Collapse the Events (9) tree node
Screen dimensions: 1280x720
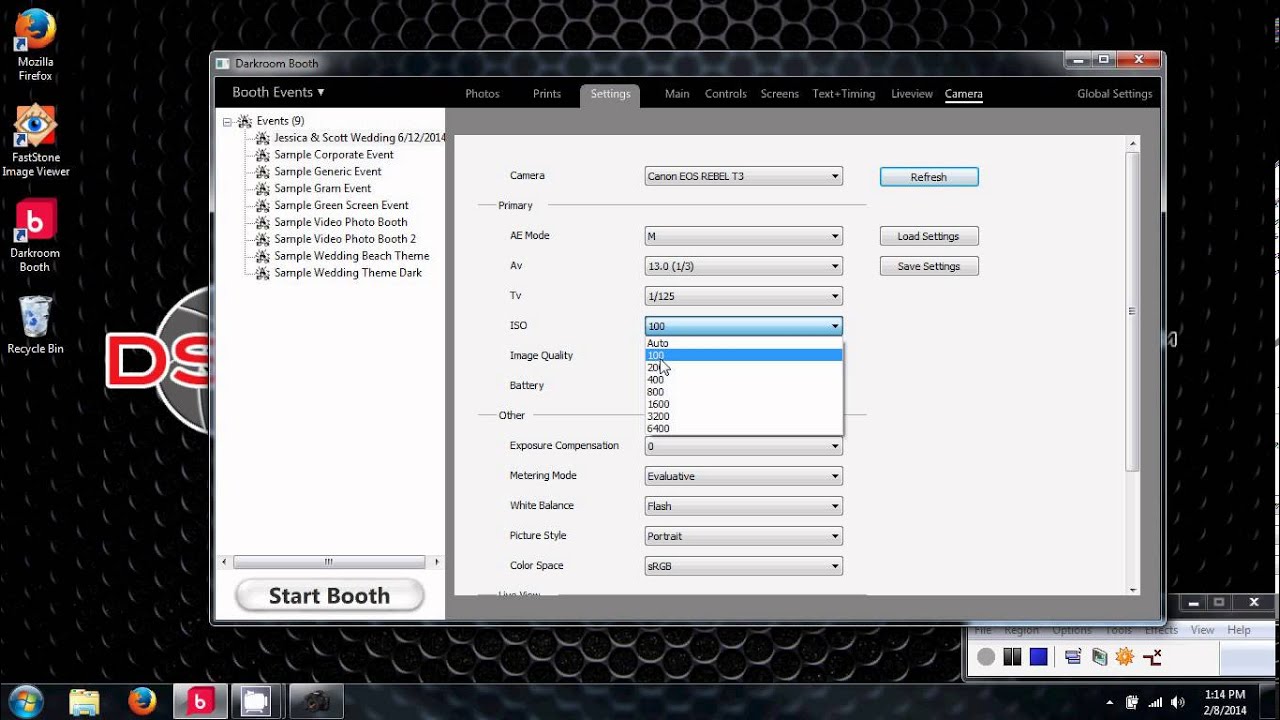pos(228,121)
